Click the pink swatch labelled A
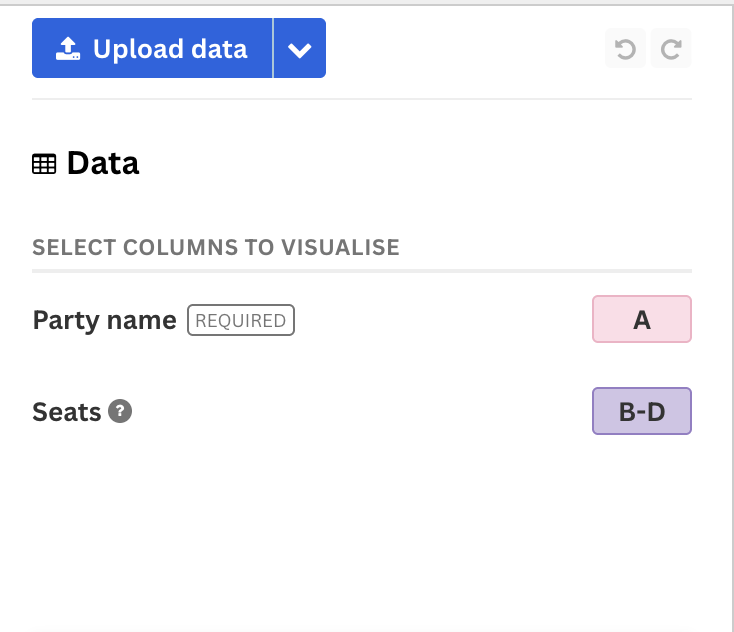The image size is (734, 632). coord(642,319)
